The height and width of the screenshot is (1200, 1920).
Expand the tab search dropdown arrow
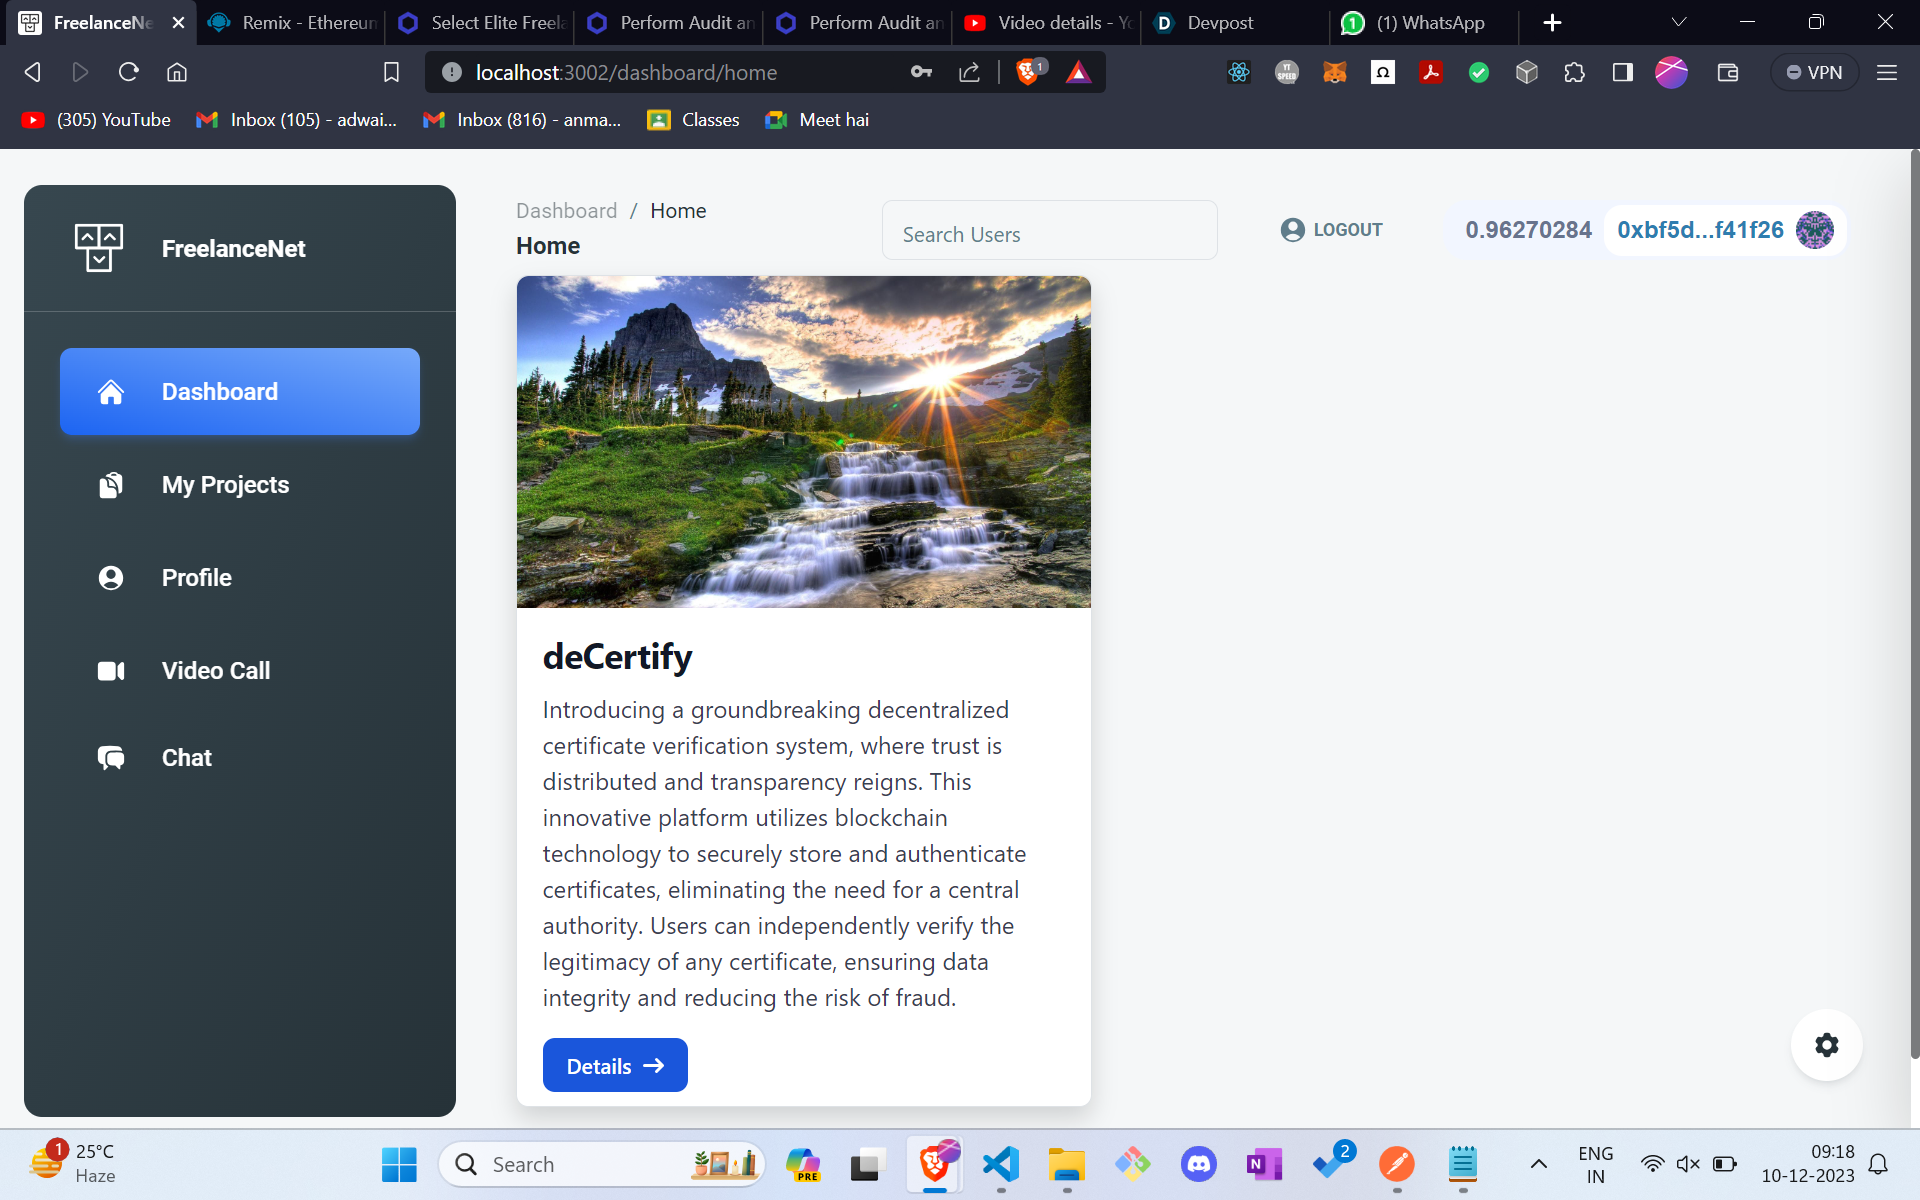coord(1679,22)
